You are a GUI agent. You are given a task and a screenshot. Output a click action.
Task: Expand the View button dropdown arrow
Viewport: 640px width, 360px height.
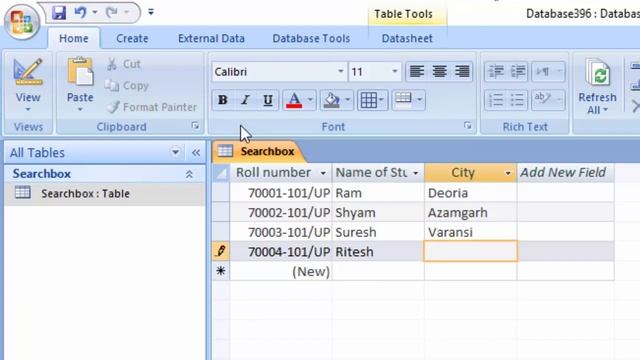[x=28, y=109]
